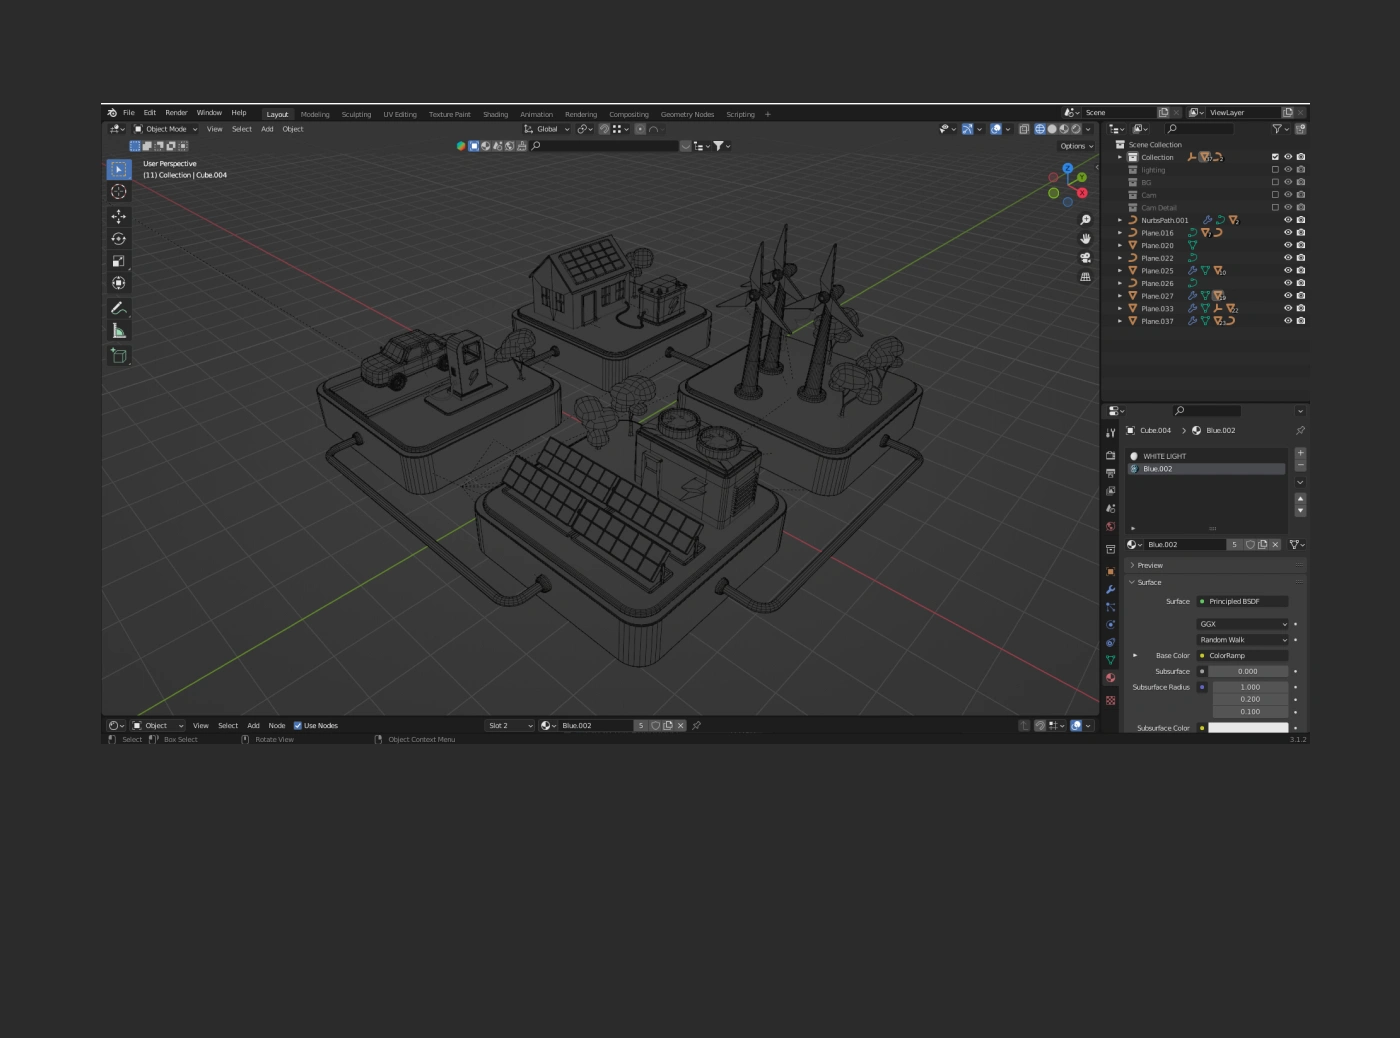Image resolution: width=1400 pixels, height=1038 pixels.
Task: Expand the Preview panel
Action: [x=1150, y=566]
